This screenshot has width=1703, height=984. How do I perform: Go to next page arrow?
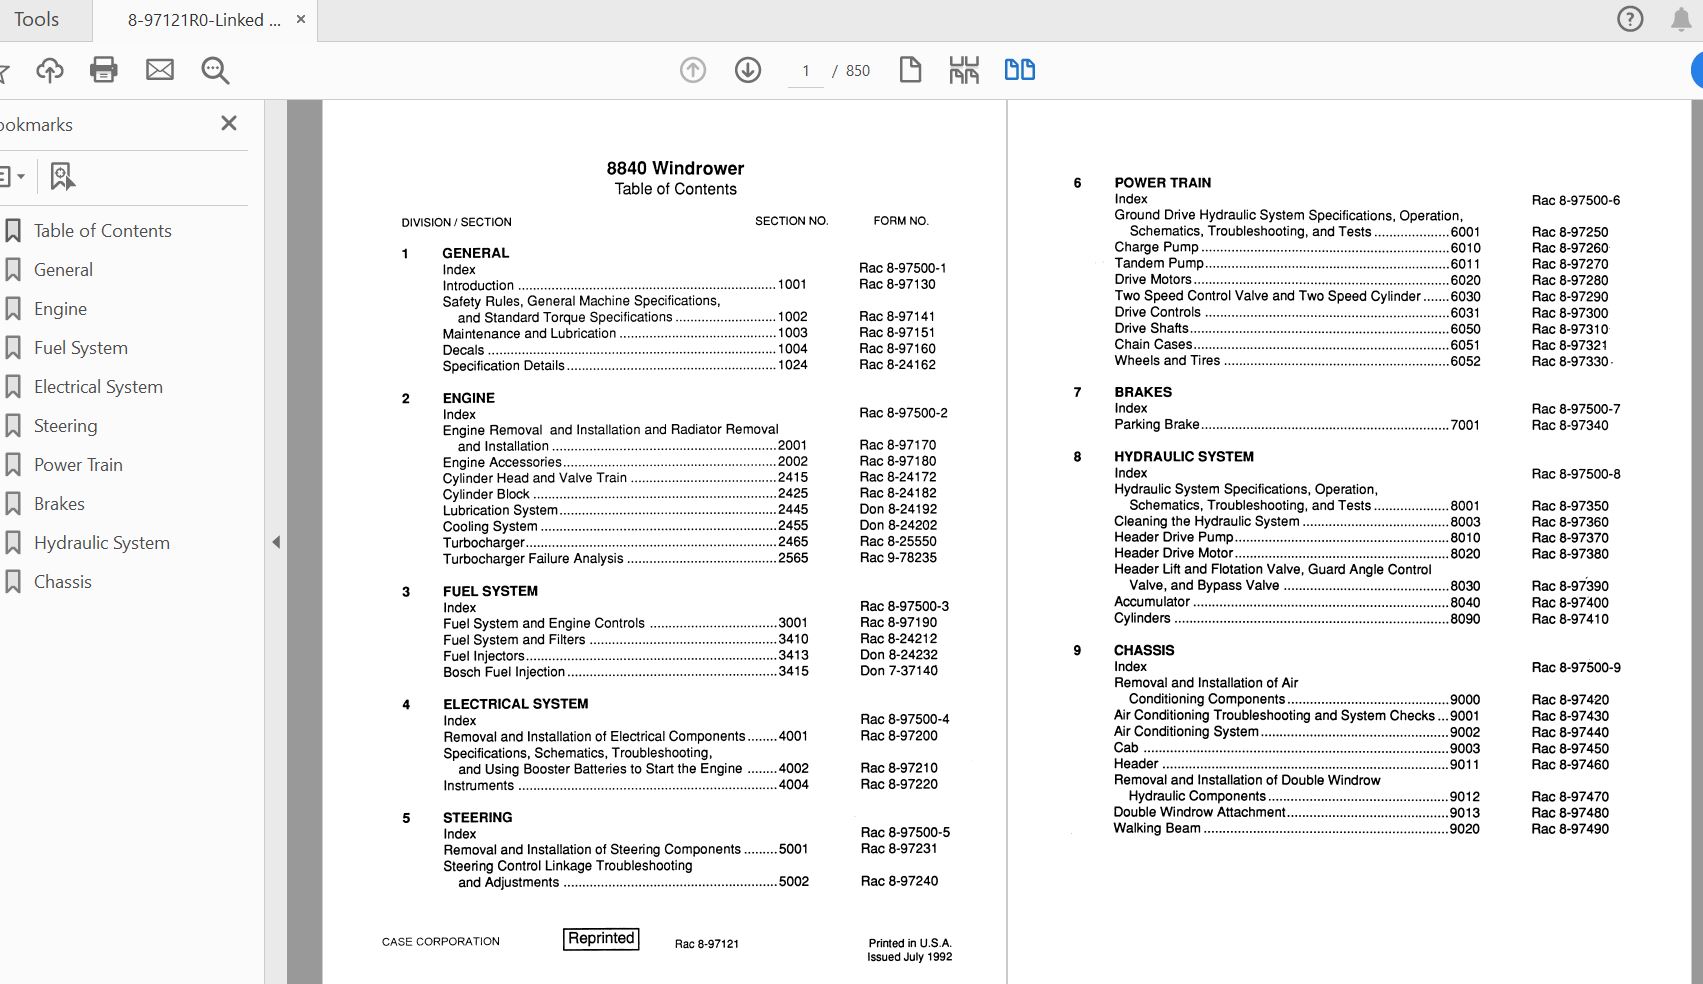click(748, 70)
